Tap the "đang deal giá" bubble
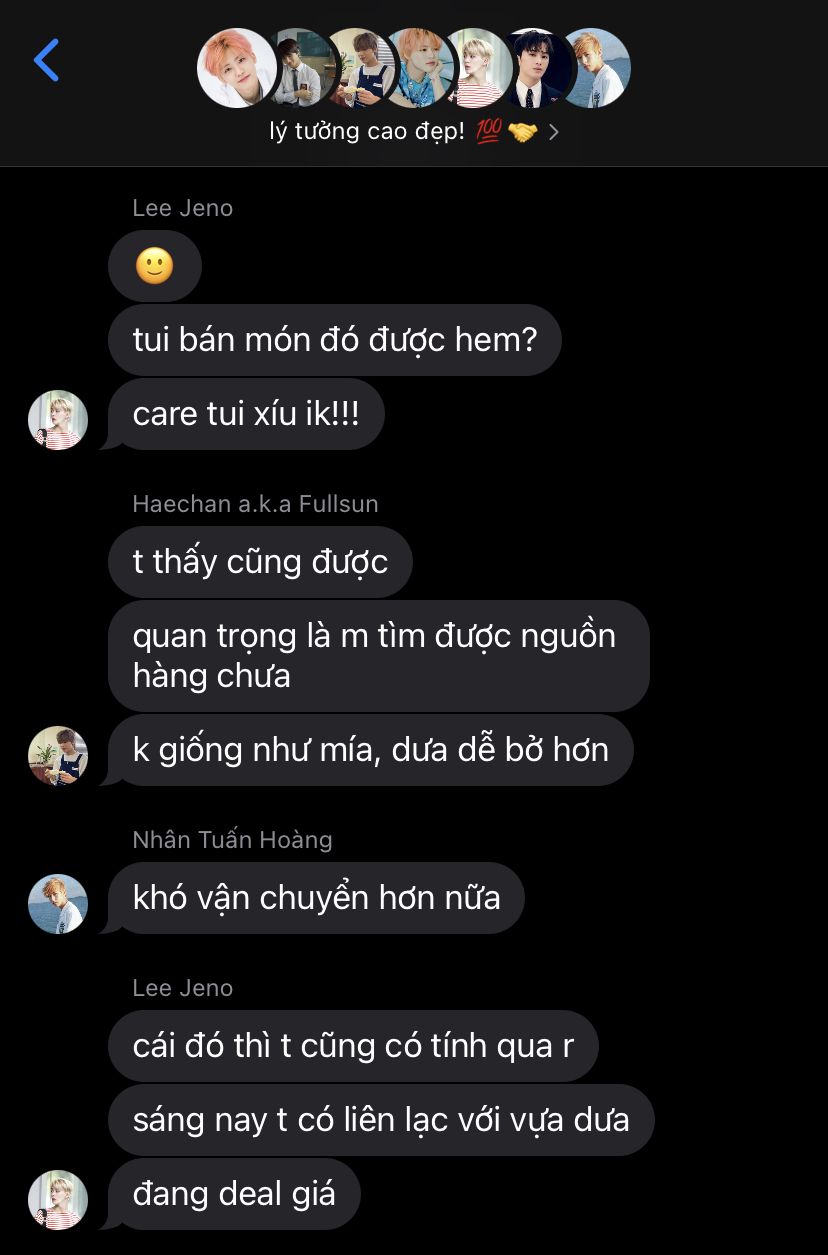This screenshot has width=828, height=1255. (x=234, y=1194)
